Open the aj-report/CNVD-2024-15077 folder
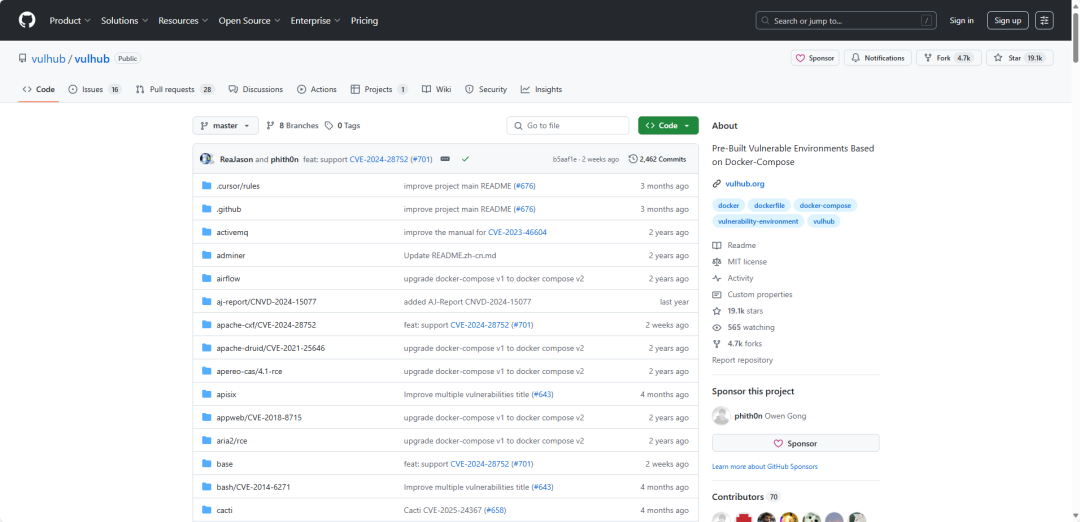The image size is (1080, 522). pyautogui.click(x=267, y=302)
